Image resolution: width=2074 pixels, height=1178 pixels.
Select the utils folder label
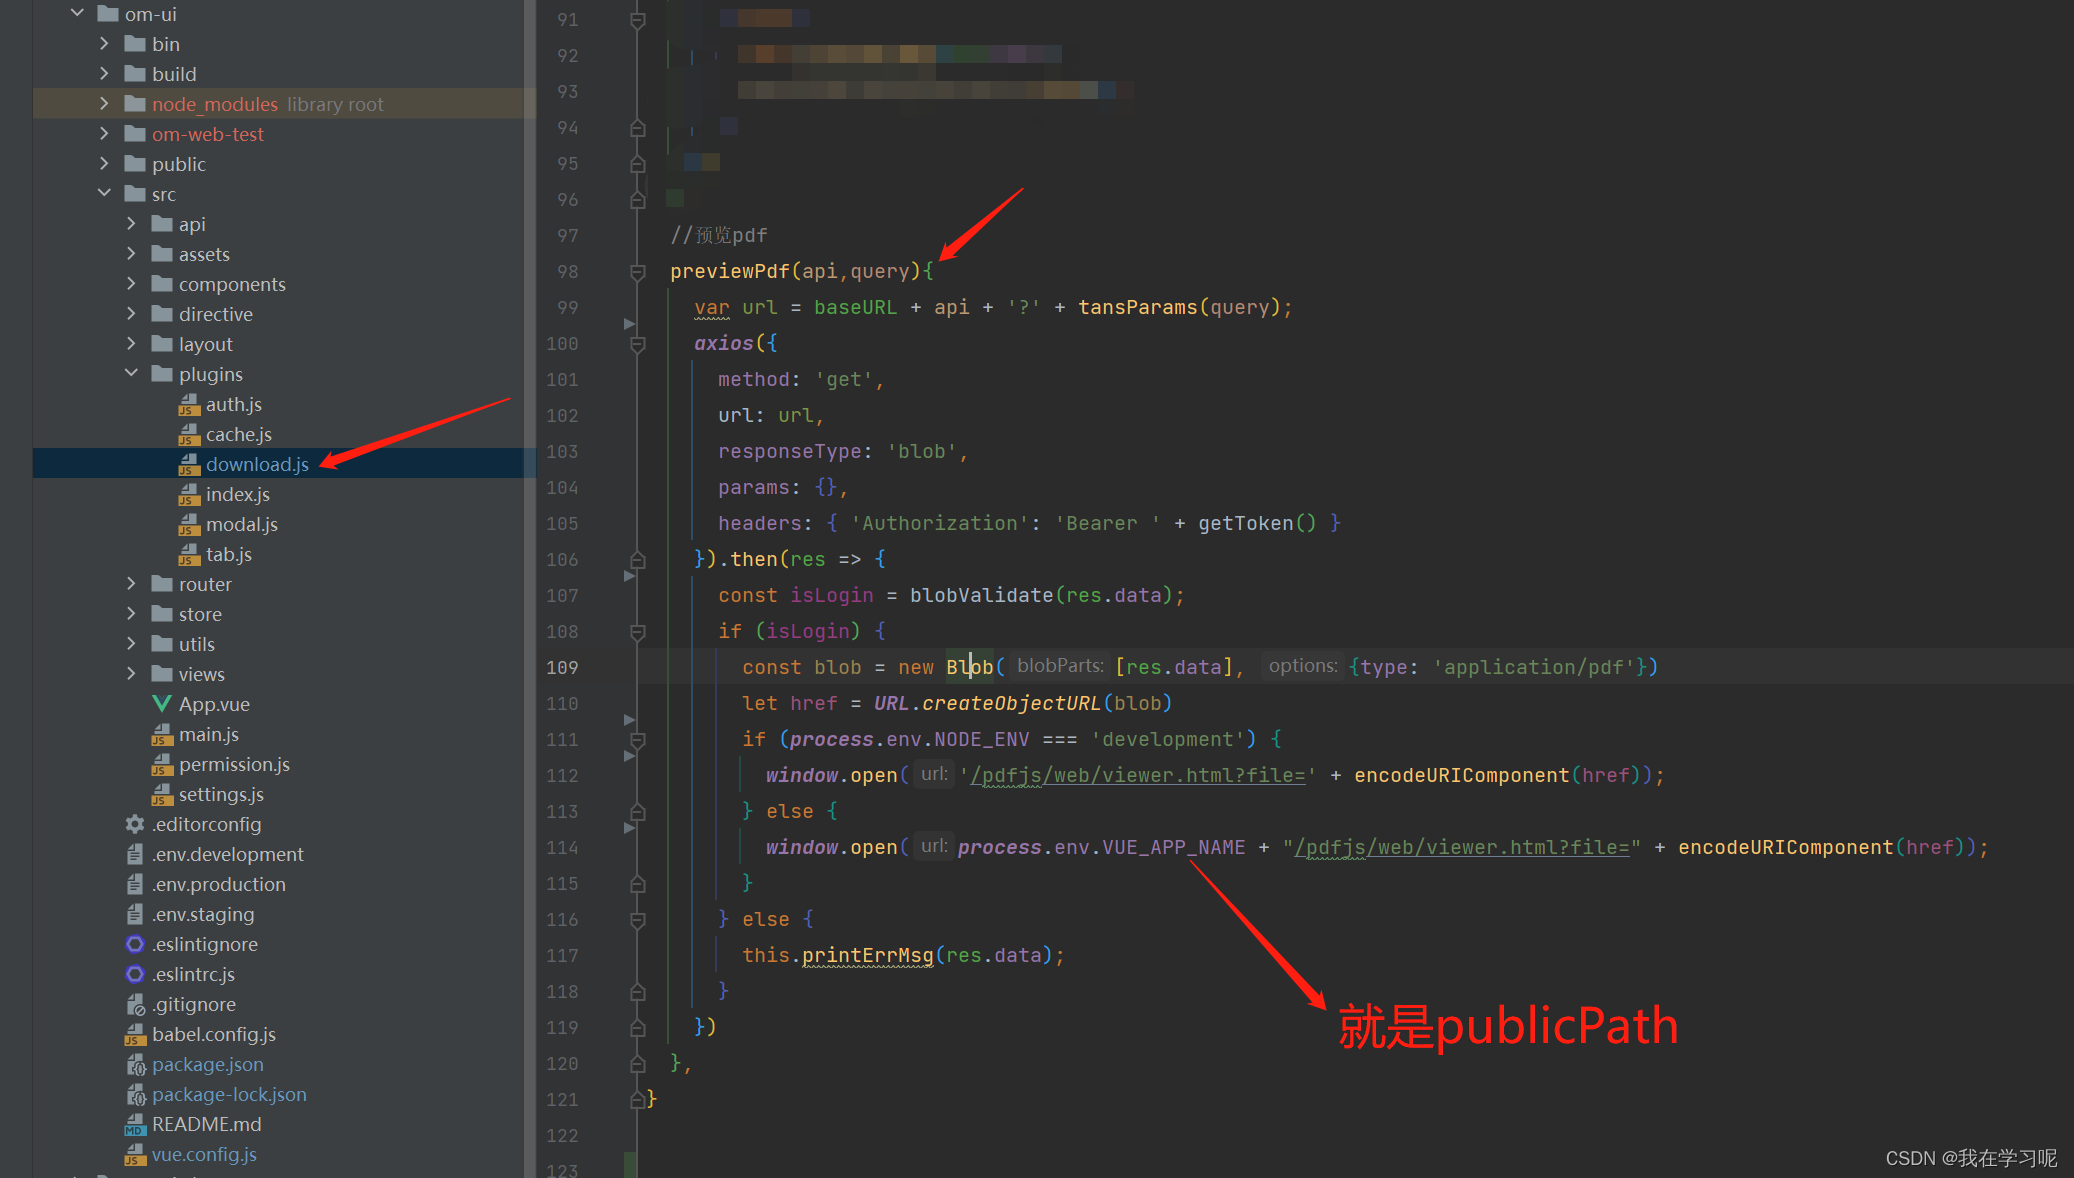click(x=196, y=644)
